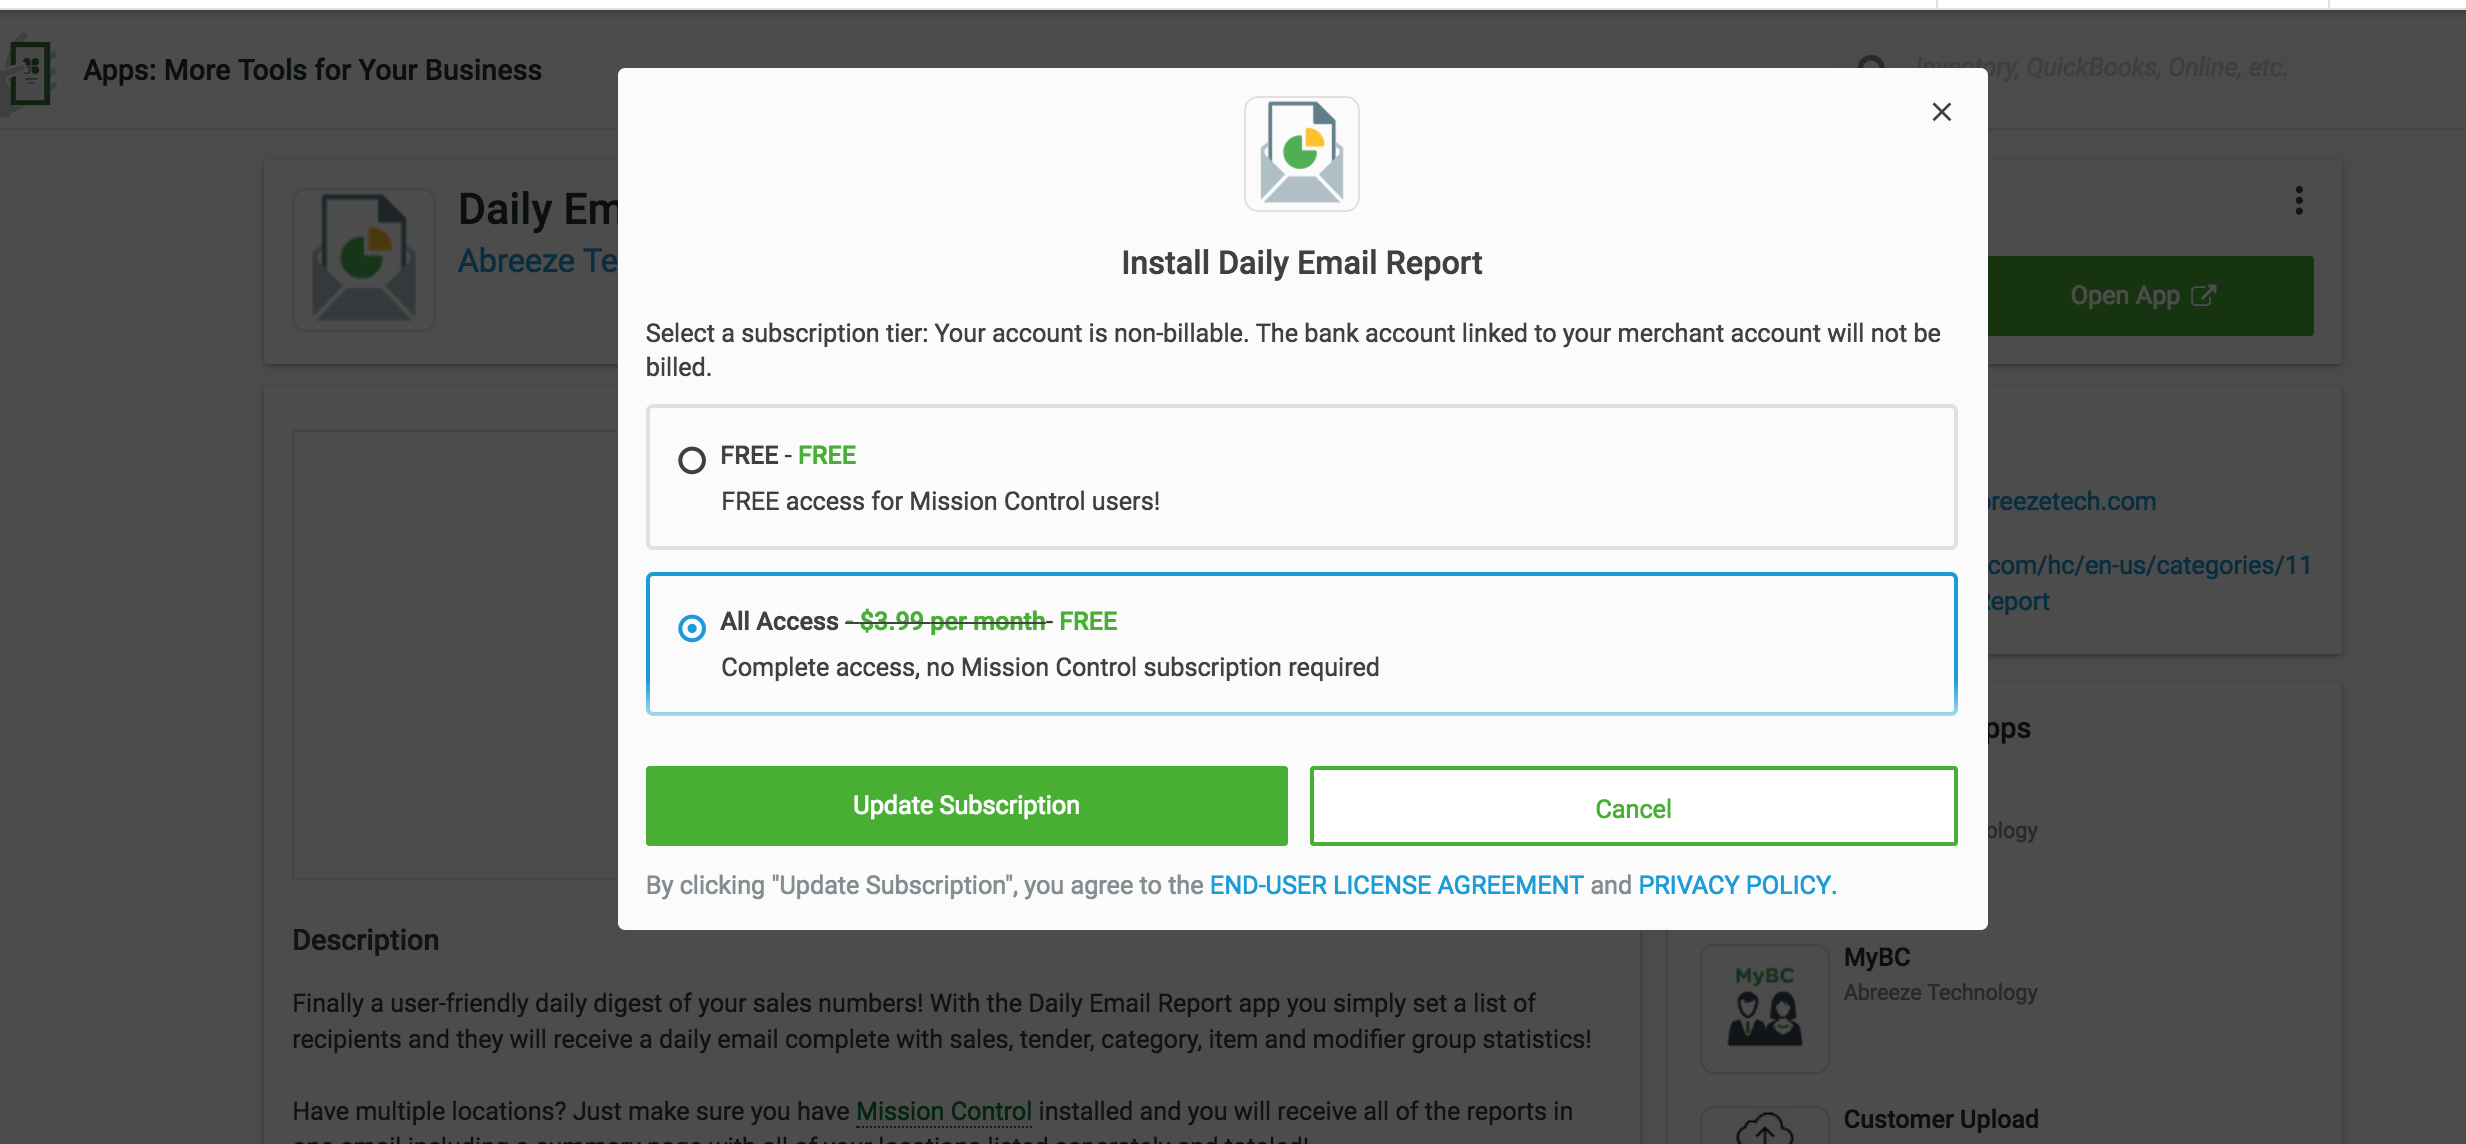The image size is (2466, 1144).
Task: Open the abreezetech.com website link
Action: (x=2071, y=501)
